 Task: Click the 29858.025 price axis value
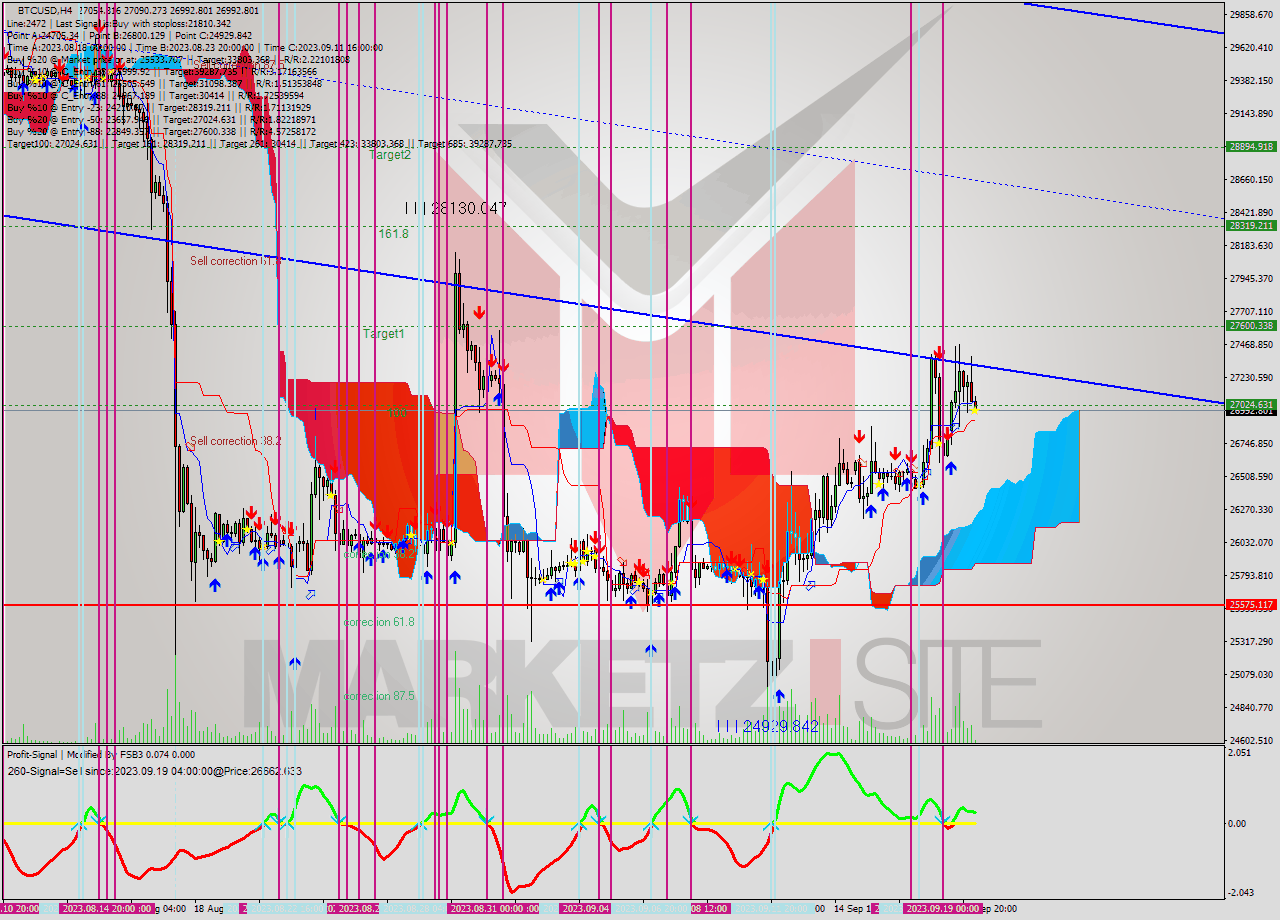tap(1252, 15)
